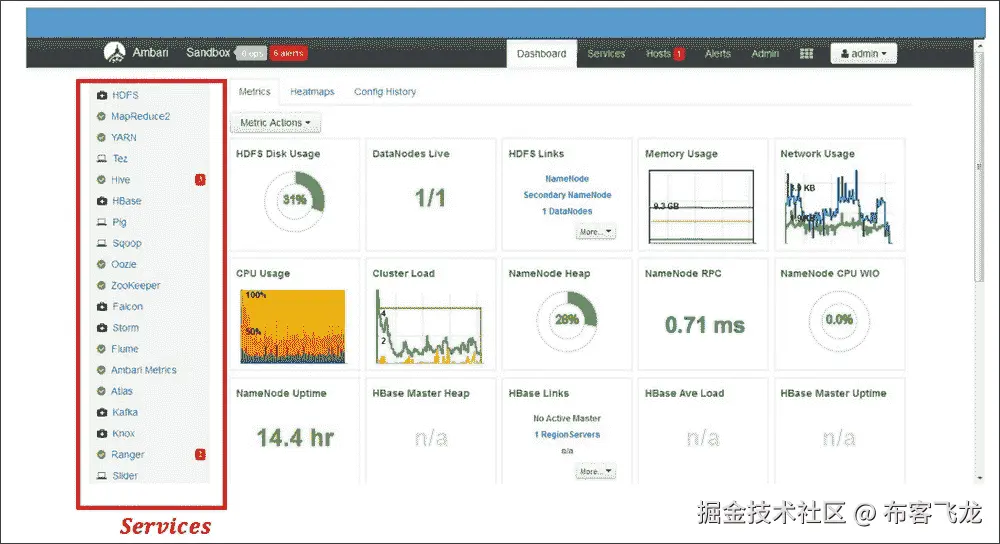Open the Hosts navigation tab
Image resolution: width=1000 pixels, height=544 pixels.
click(x=658, y=54)
